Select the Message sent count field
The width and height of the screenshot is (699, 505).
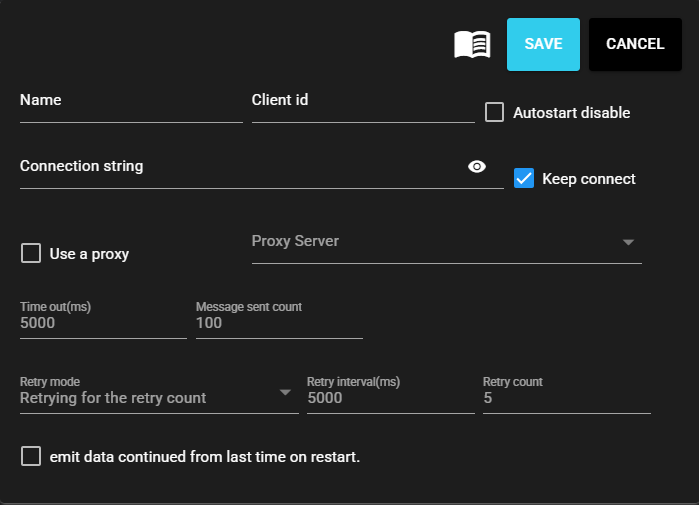278,324
